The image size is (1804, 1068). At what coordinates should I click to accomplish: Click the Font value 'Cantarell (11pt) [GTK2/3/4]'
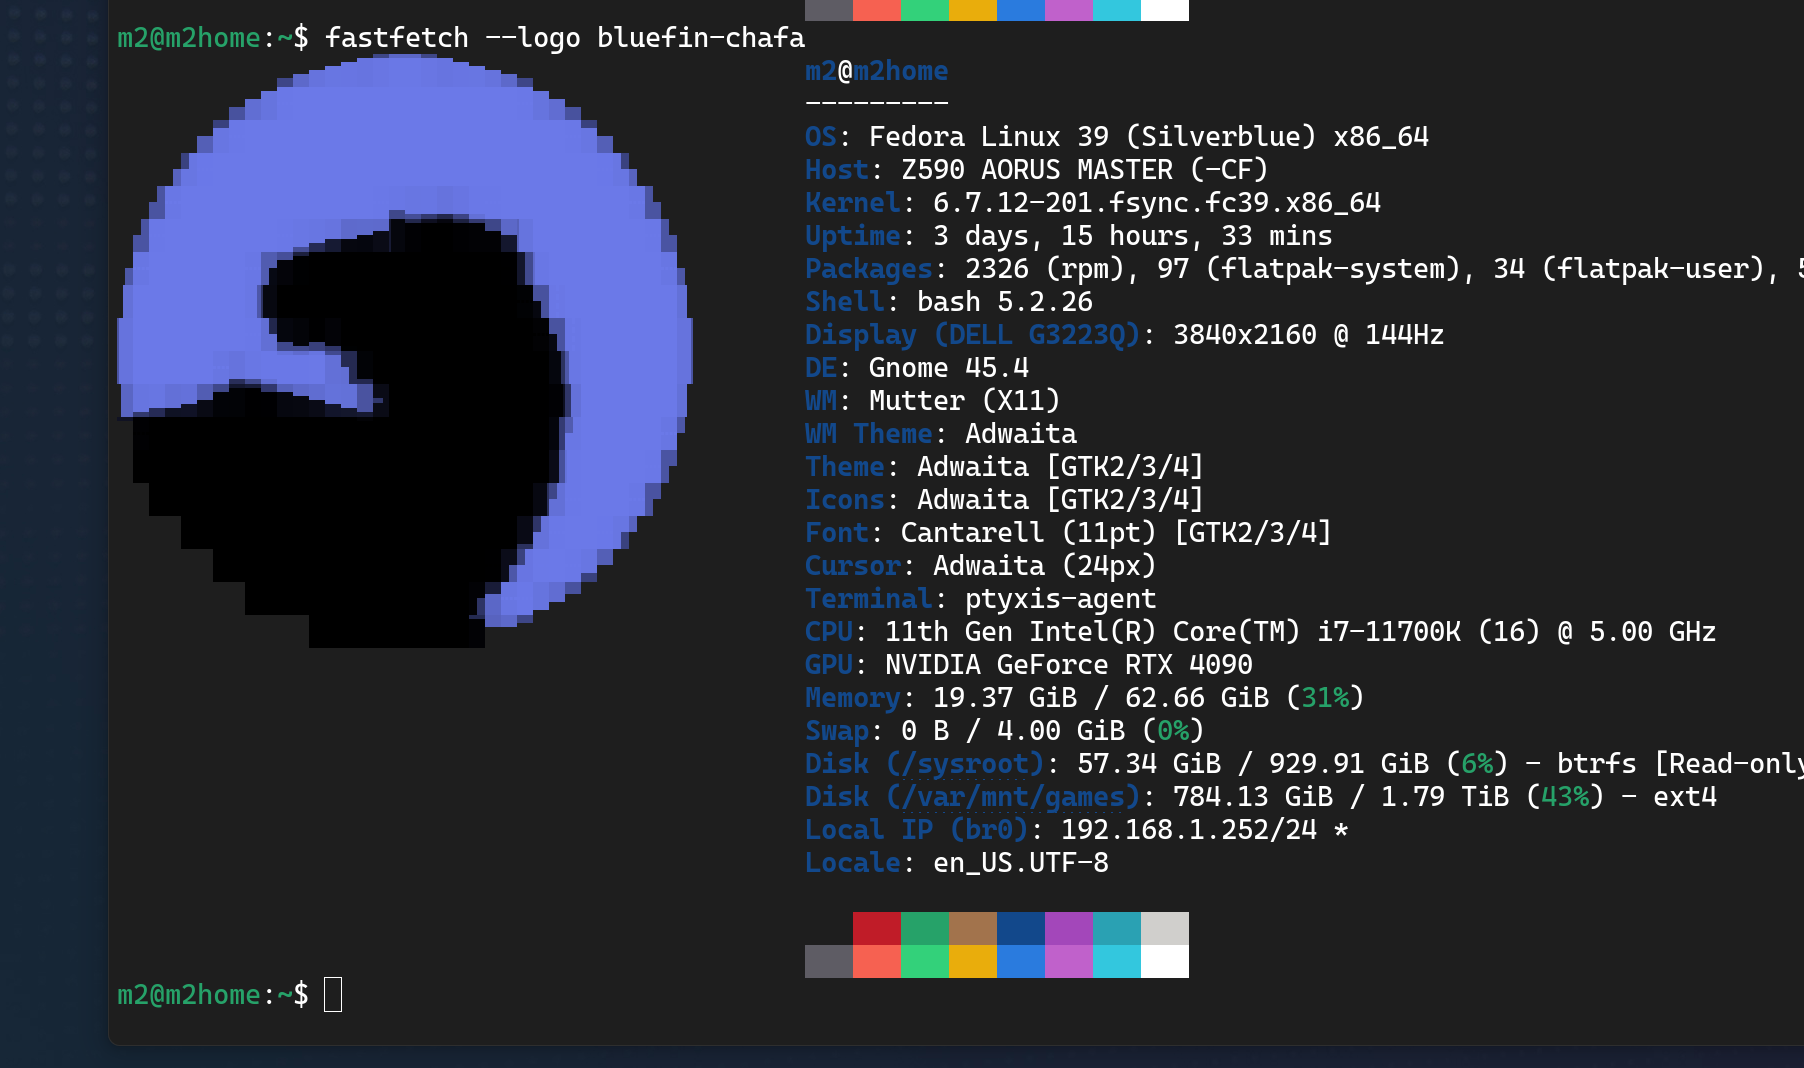click(x=1117, y=533)
